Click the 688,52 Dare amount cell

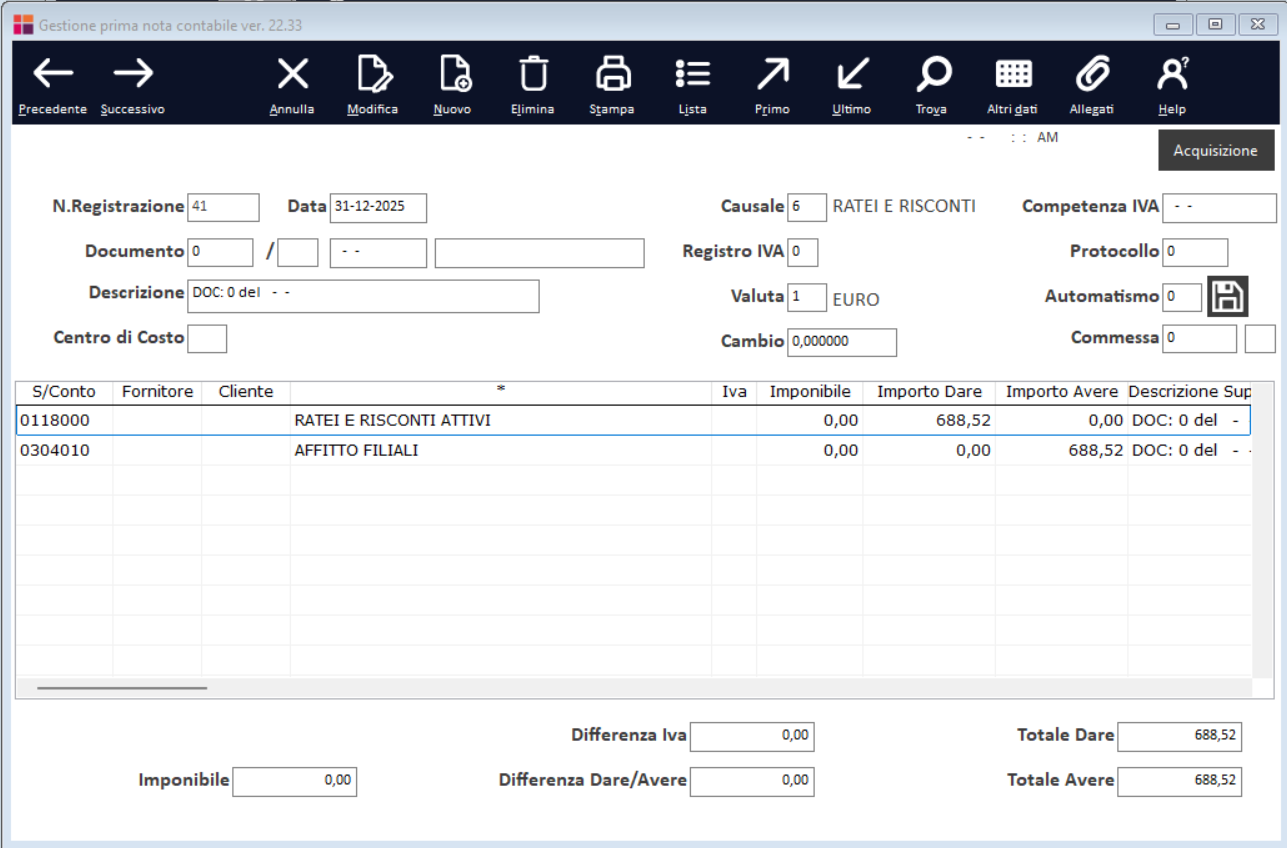click(929, 421)
